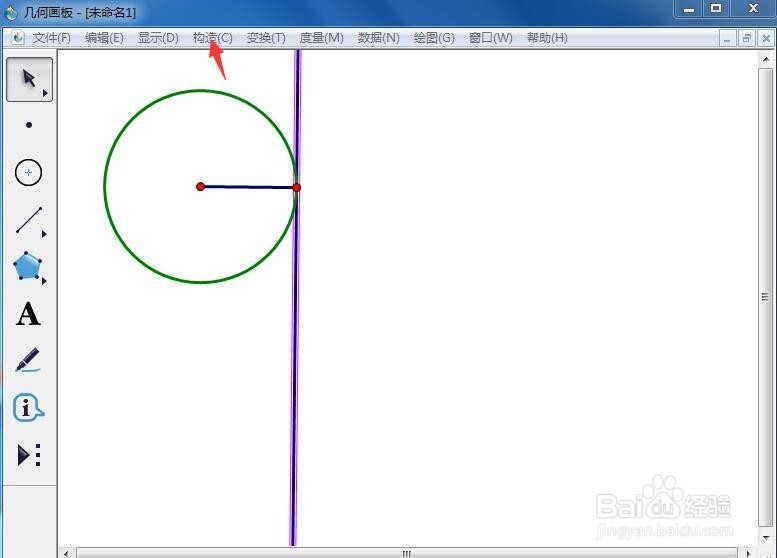Expand the Arrow tool flyout triangle
777x558 pixels.
point(45,93)
